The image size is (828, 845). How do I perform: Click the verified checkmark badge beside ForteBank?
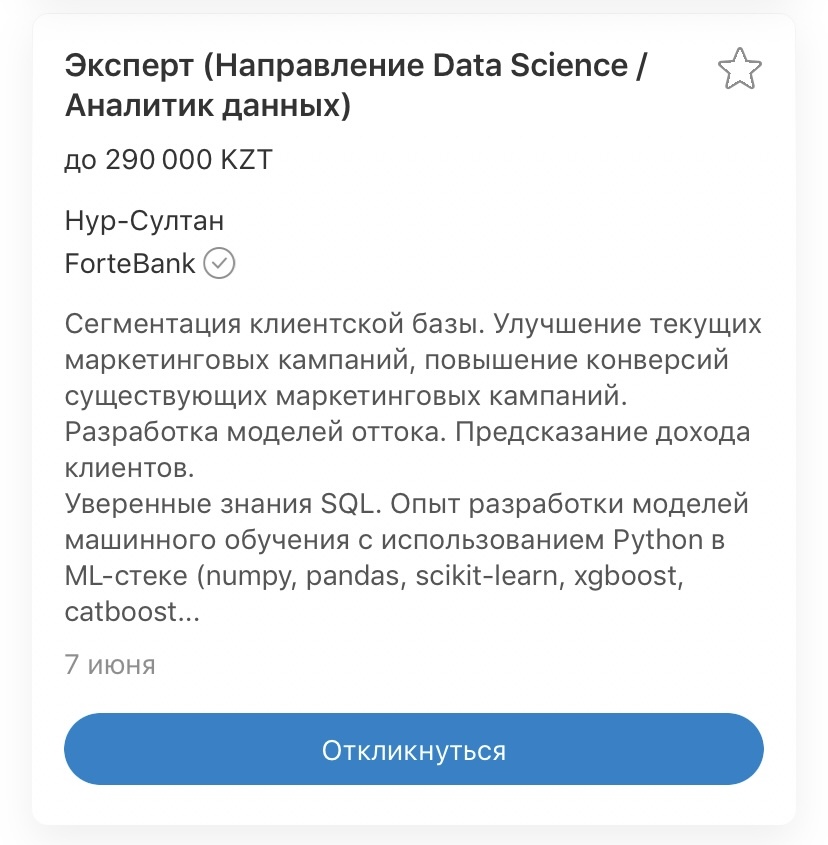tap(219, 263)
